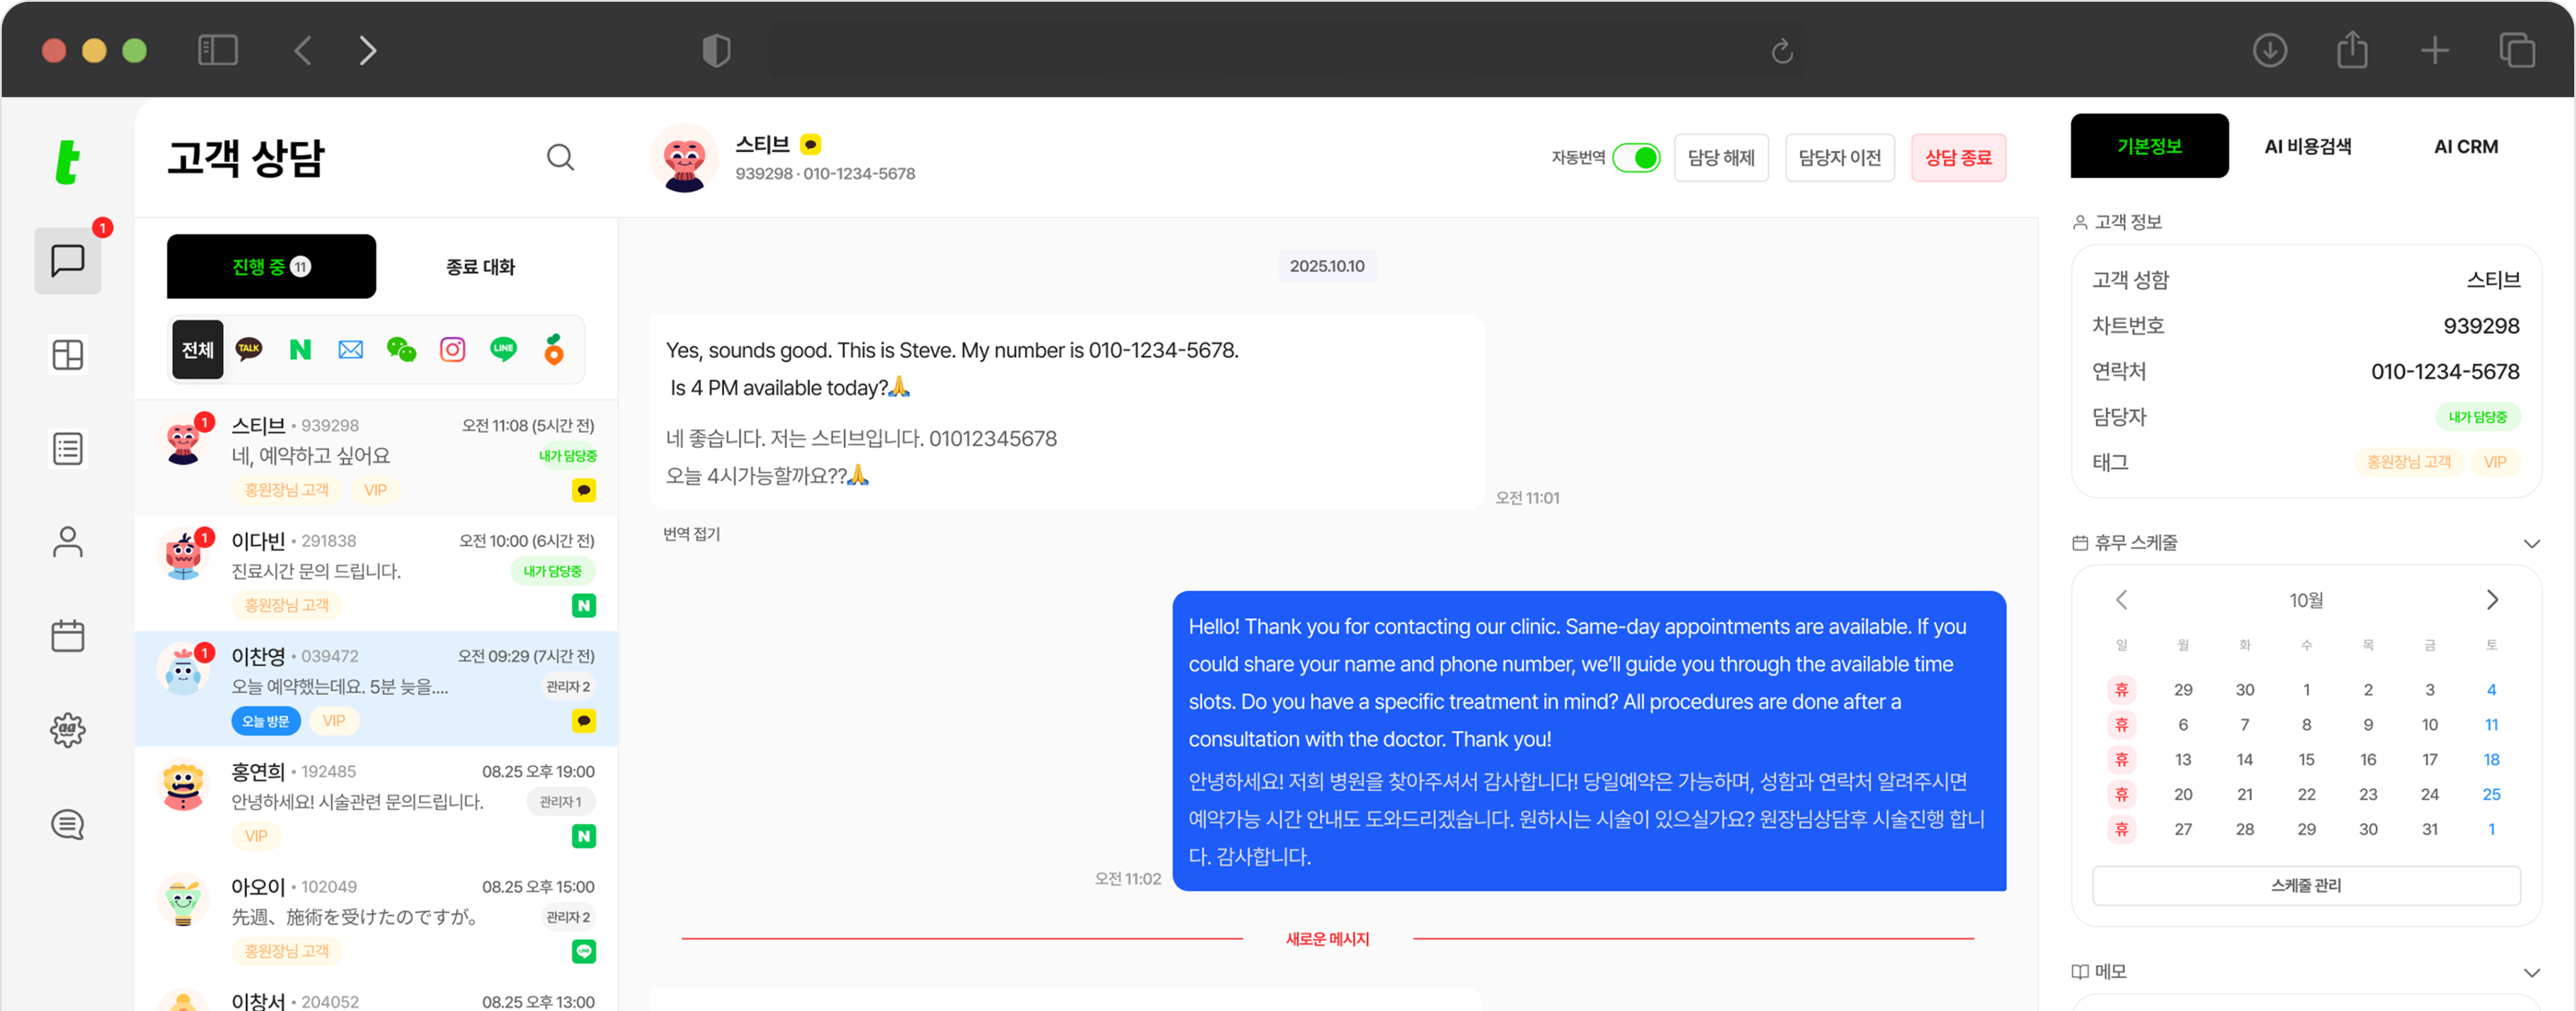Screen dimensions: 2576x1011
Task: Filter chats by email channel icon
Action: [x=351, y=349]
